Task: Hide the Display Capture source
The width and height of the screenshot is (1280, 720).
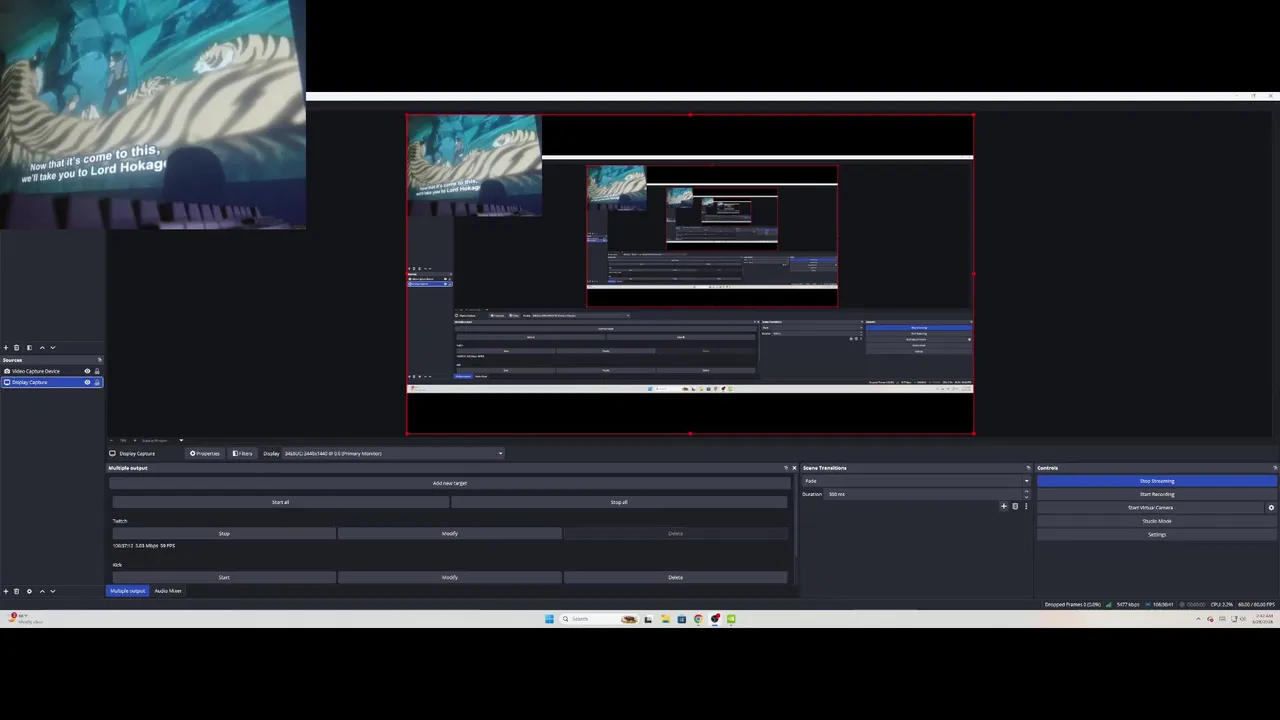Action: pyautogui.click(x=87, y=382)
